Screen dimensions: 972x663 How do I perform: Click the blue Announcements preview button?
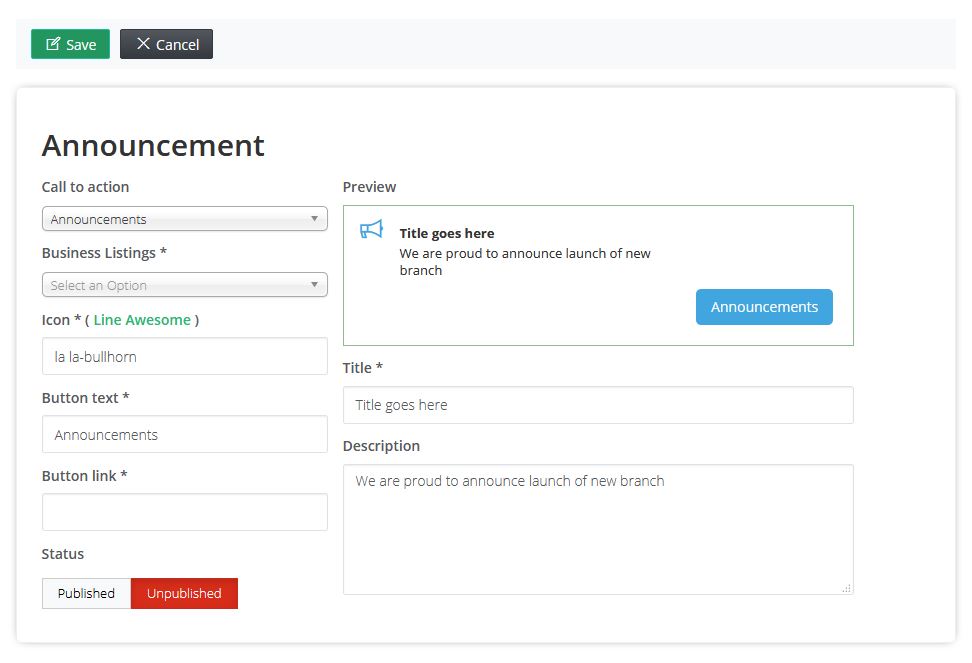click(764, 307)
